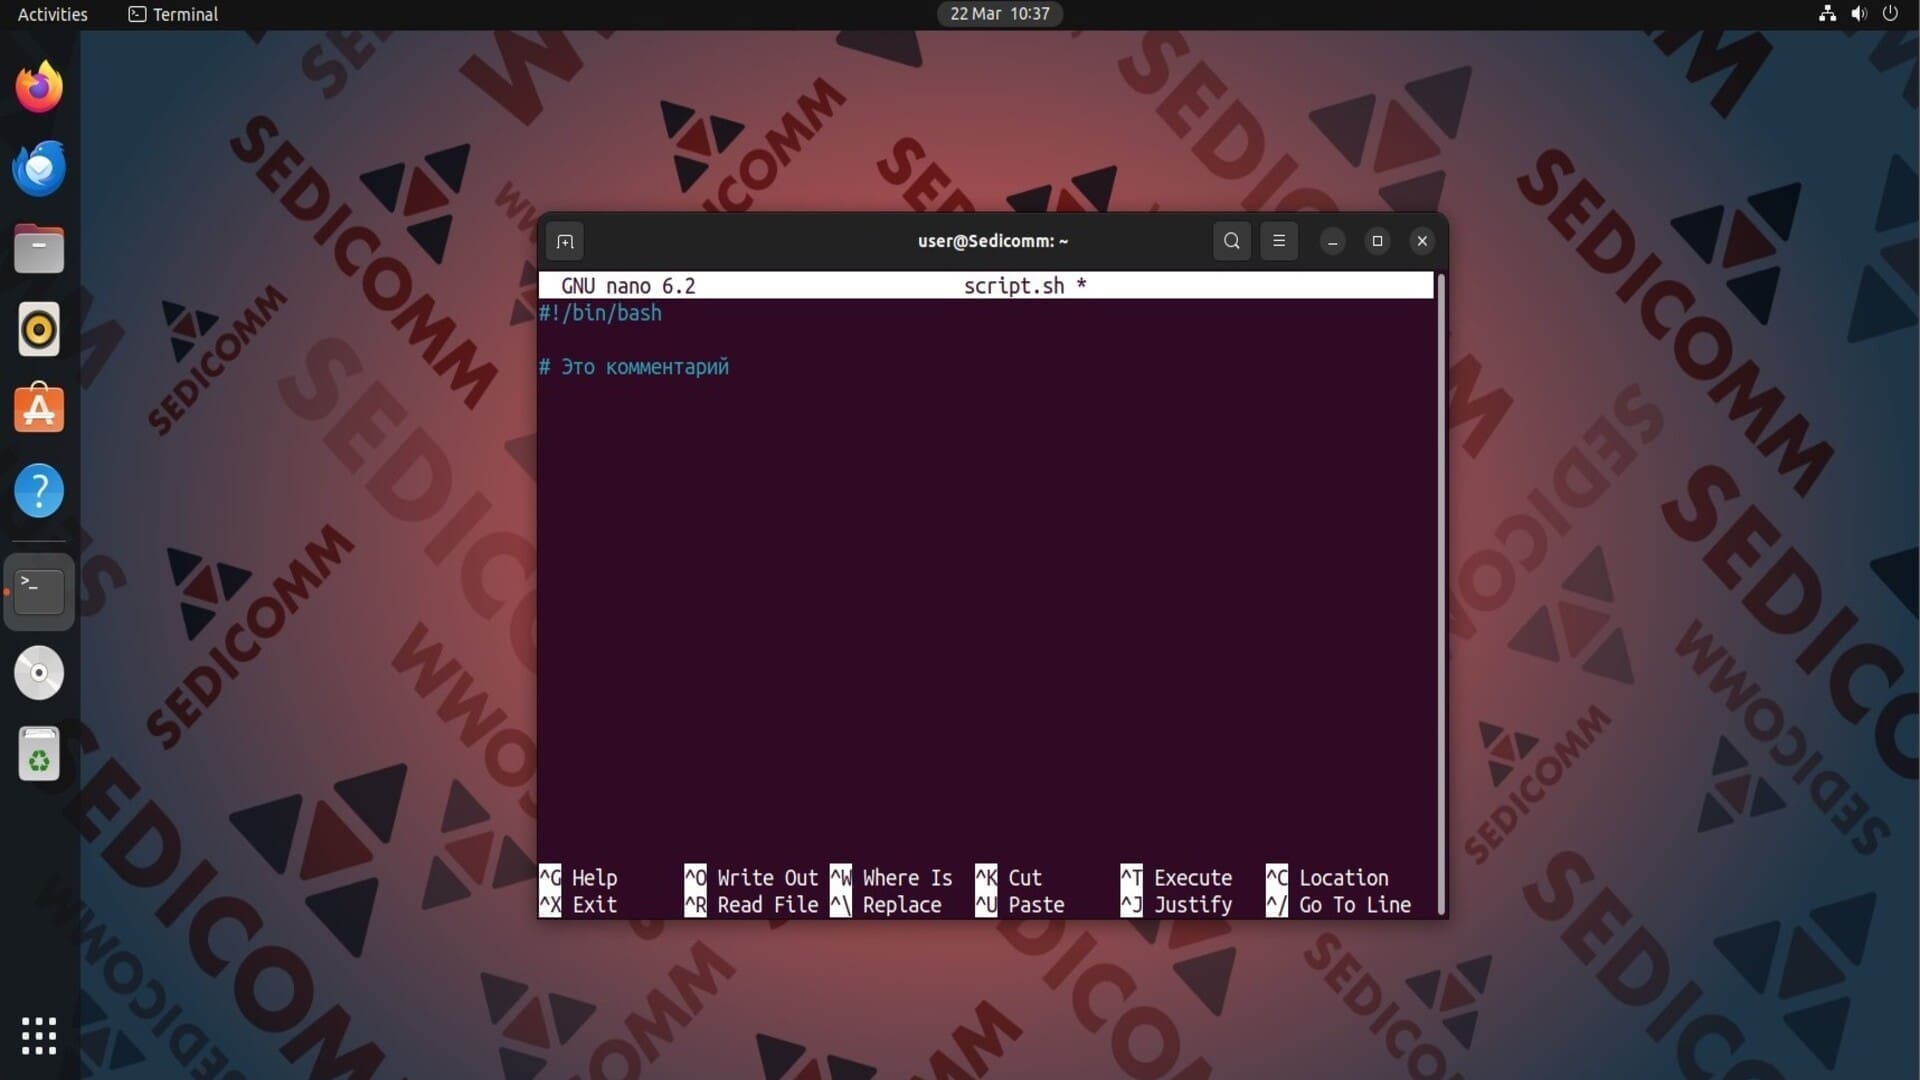Open system menu via volume icon
The height and width of the screenshot is (1080, 1920).
click(x=1858, y=14)
